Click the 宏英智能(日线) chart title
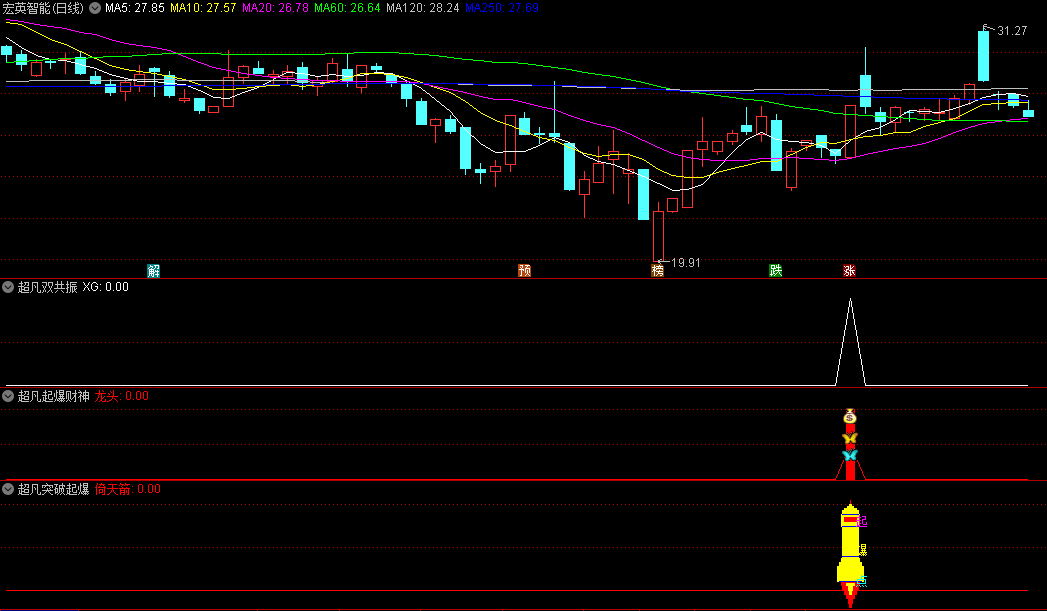 coord(43,8)
